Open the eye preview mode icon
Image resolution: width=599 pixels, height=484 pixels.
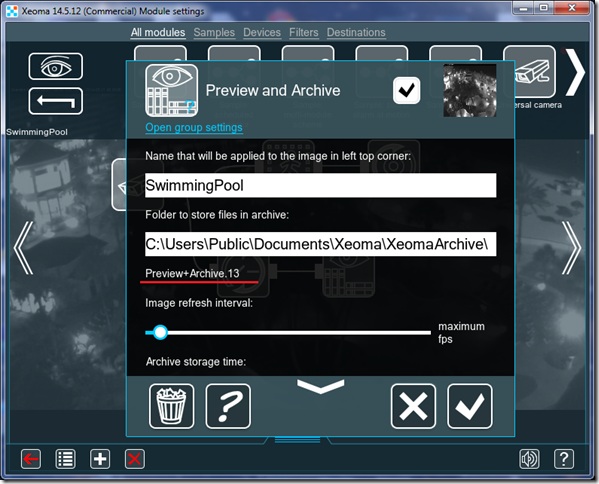click(x=55, y=66)
